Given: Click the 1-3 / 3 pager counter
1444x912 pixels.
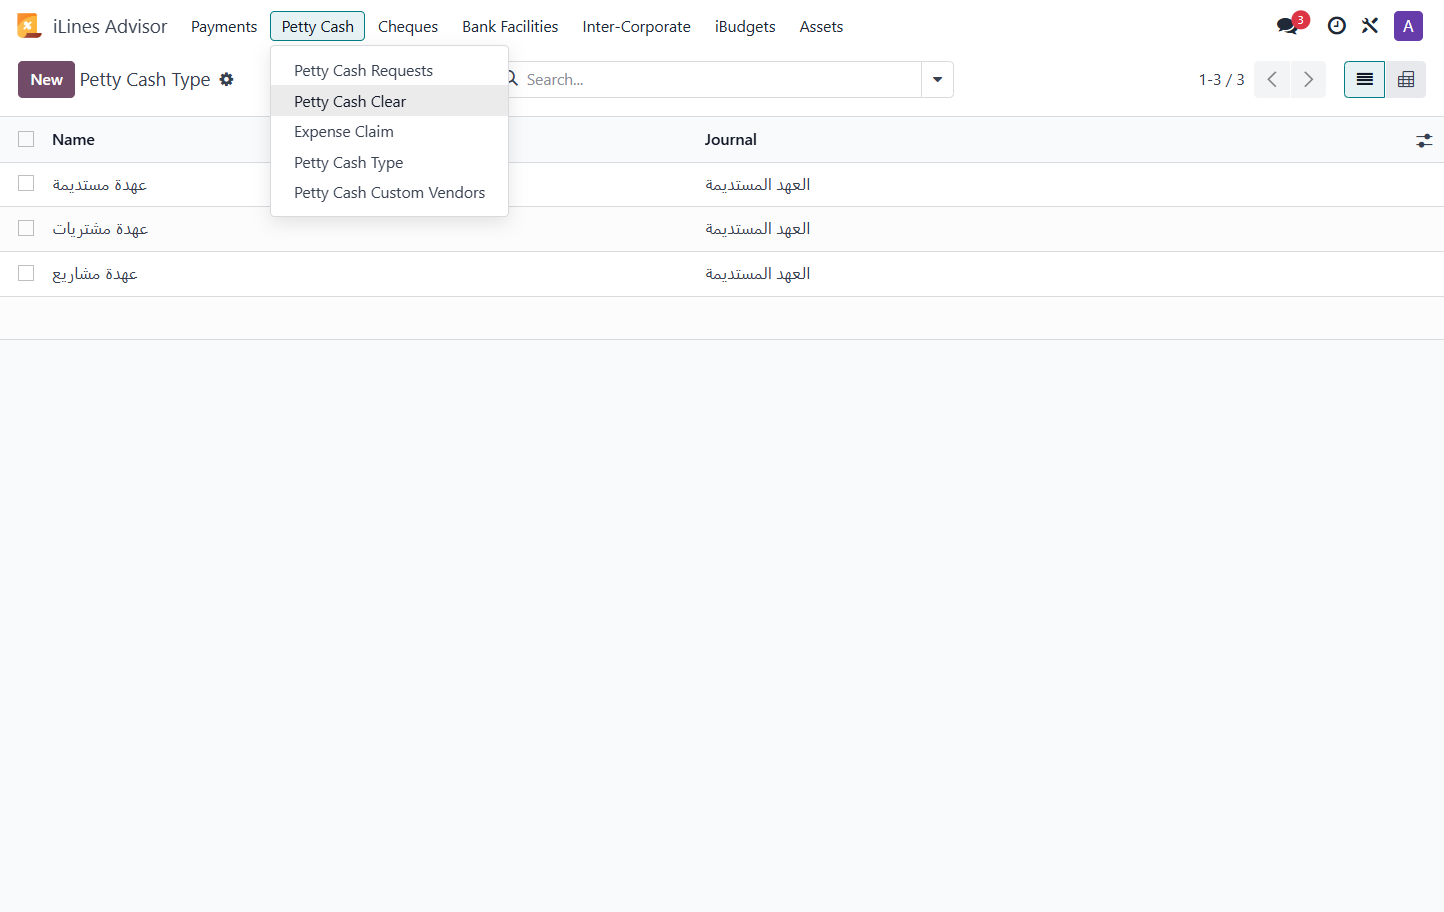Looking at the screenshot, I should 1221,80.
